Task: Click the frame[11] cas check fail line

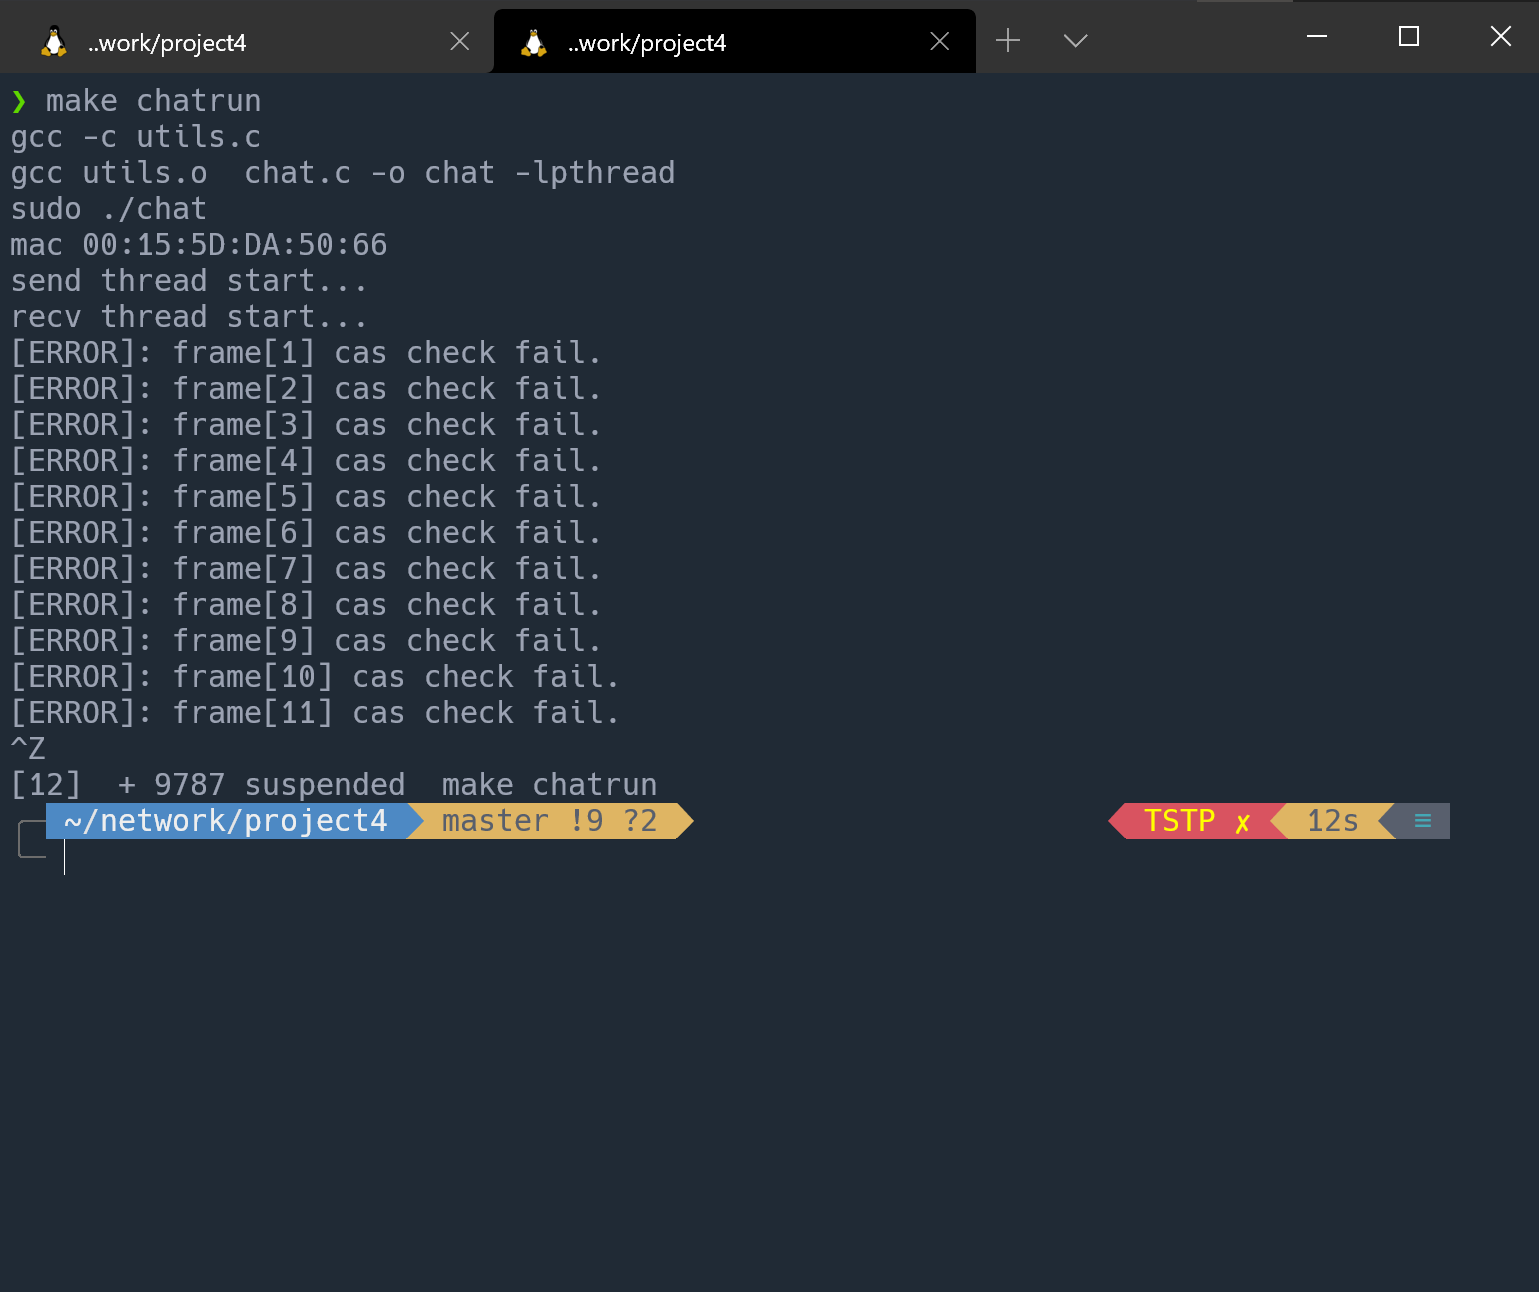Action: pyautogui.click(x=315, y=713)
